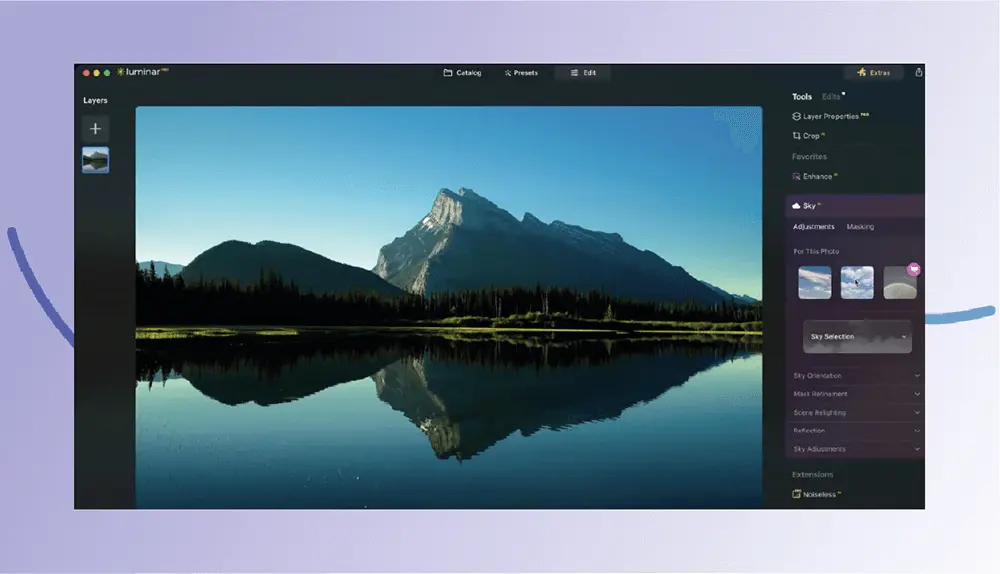Expand the Sky Orientation section

point(856,376)
